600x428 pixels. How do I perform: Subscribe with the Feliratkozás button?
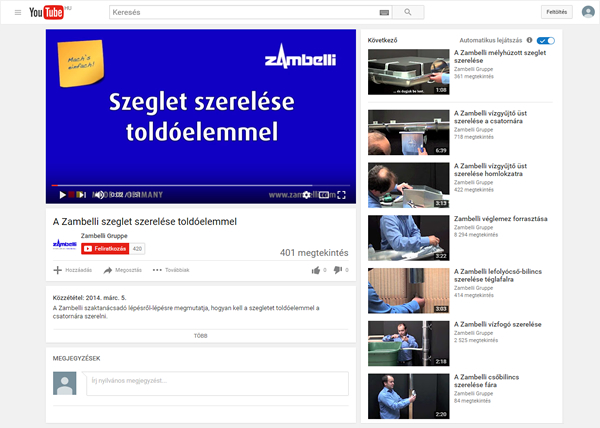(x=105, y=249)
